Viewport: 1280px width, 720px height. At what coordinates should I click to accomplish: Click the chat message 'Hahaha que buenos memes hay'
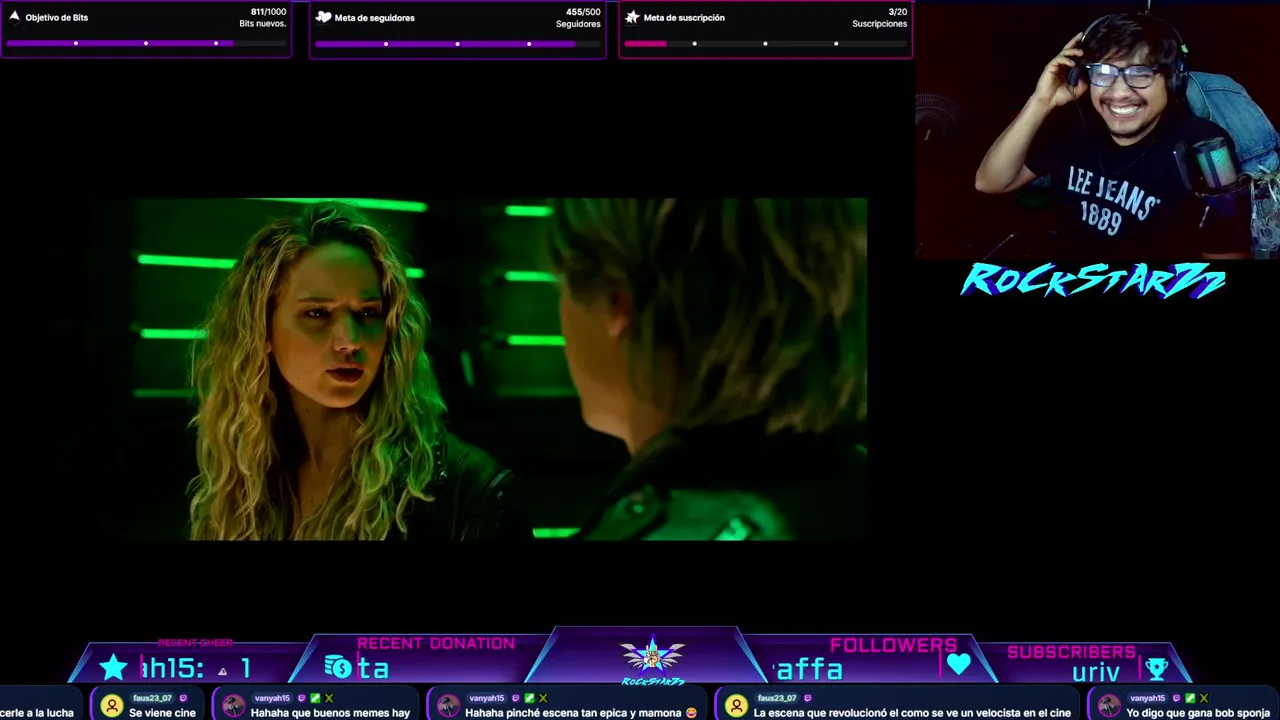[330, 713]
